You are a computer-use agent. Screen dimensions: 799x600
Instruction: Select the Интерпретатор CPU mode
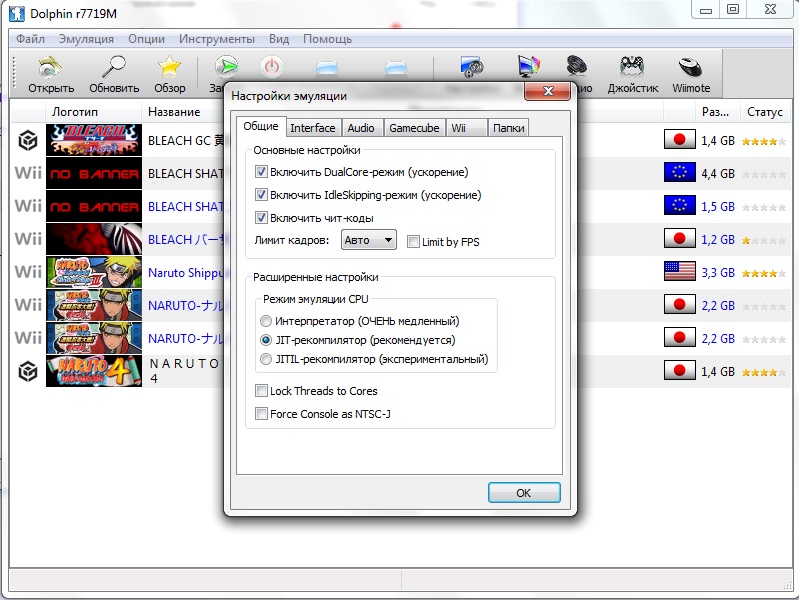click(x=265, y=321)
